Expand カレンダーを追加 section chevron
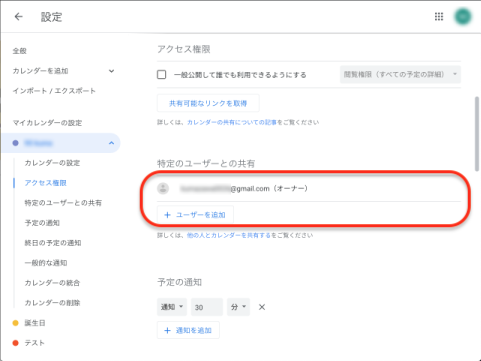481x361 pixels. tap(111, 71)
